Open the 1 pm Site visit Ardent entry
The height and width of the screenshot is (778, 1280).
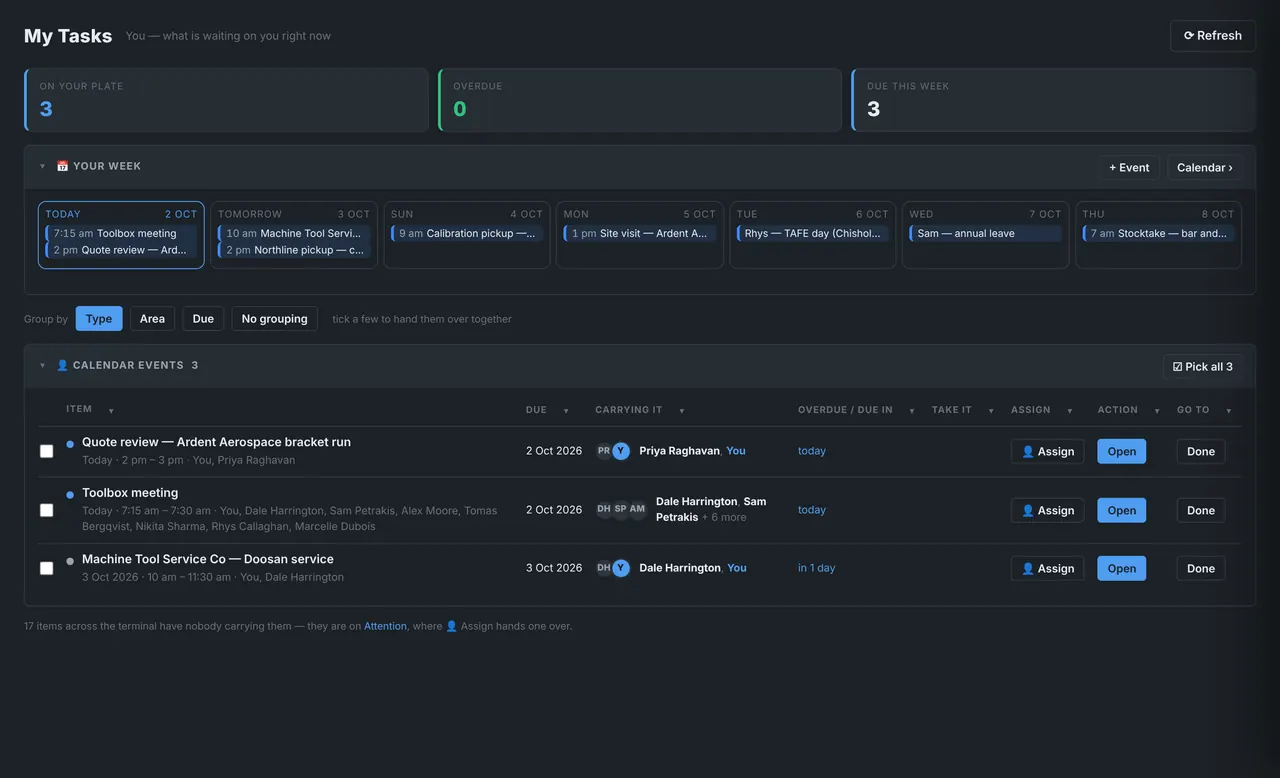(640, 233)
